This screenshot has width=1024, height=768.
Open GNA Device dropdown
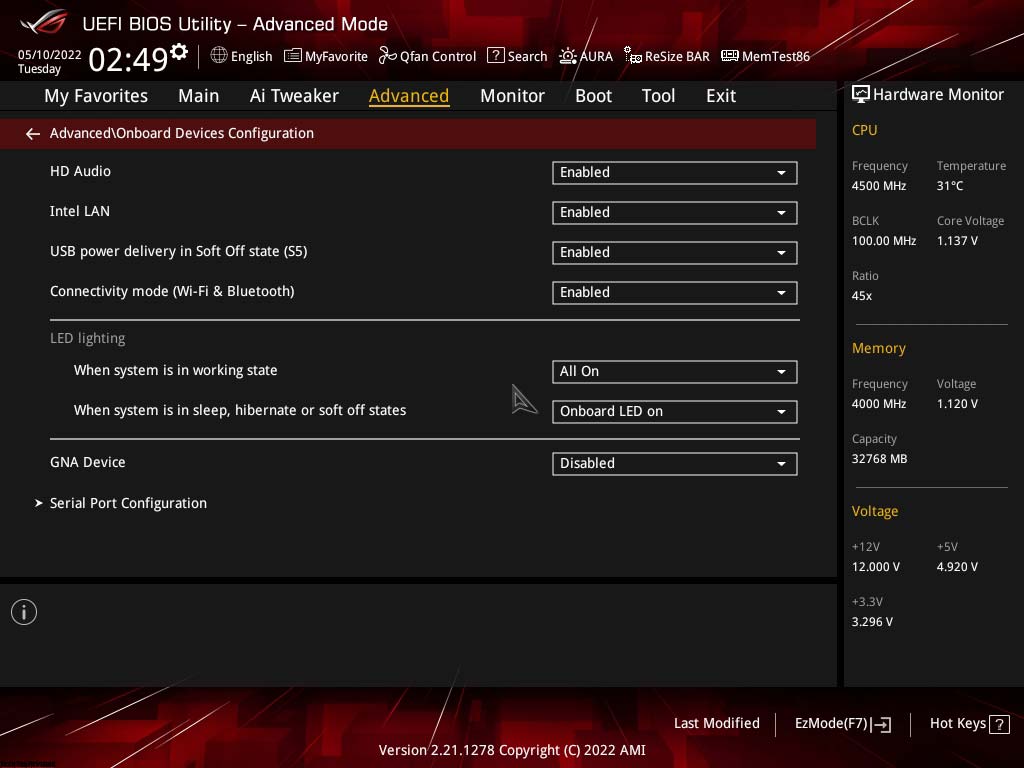click(x=675, y=464)
